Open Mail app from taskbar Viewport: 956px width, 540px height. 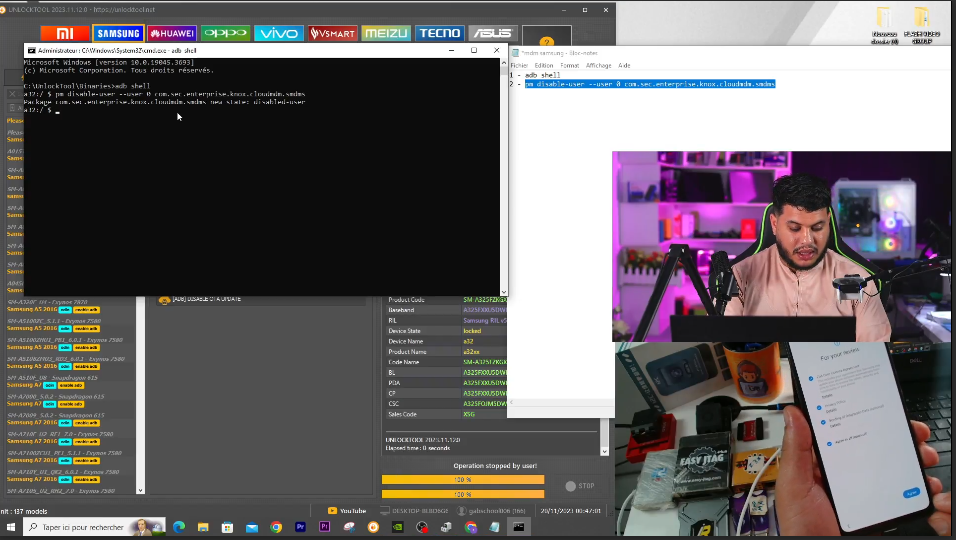[x=252, y=527]
